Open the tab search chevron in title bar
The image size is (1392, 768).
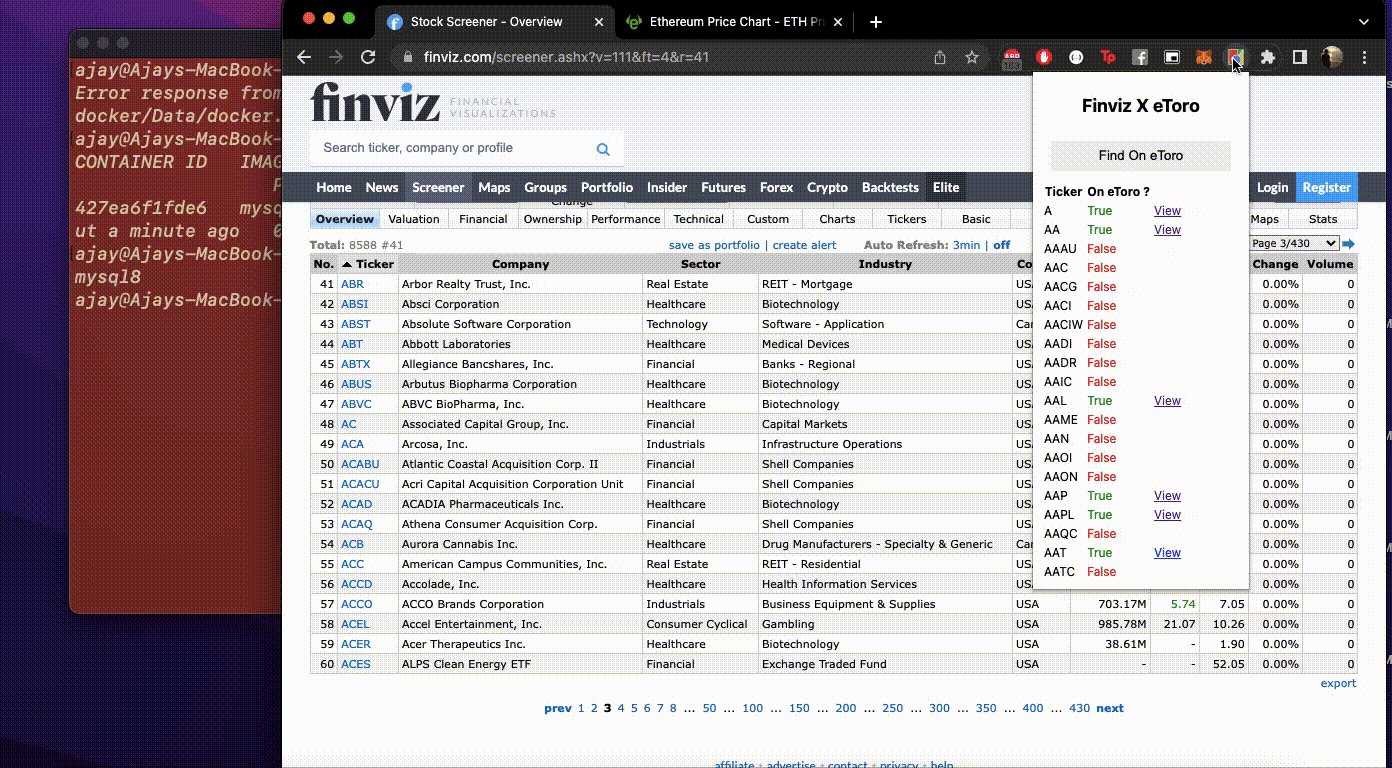[x=1364, y=22]
